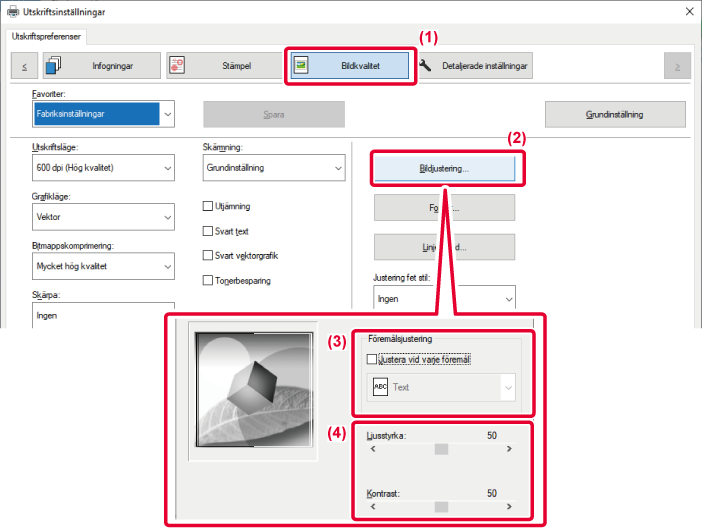Open Detaljerade inställningar tab

click(475, 65)
